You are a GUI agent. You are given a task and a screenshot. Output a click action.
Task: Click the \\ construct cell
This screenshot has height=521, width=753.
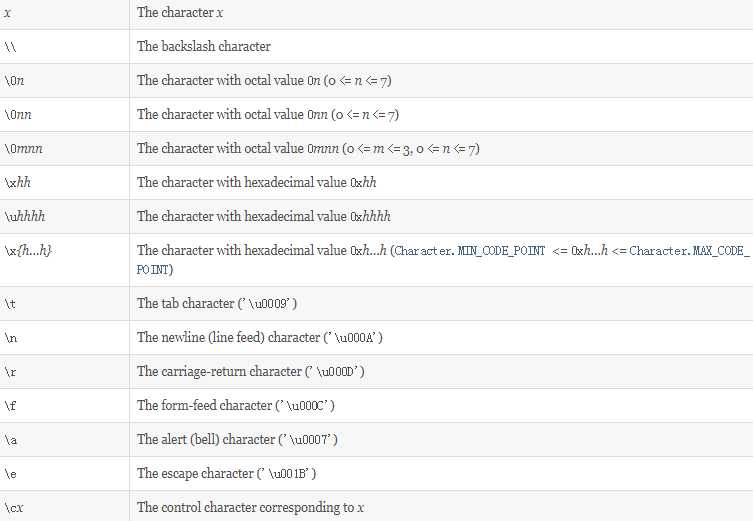(x=11, y=46)
